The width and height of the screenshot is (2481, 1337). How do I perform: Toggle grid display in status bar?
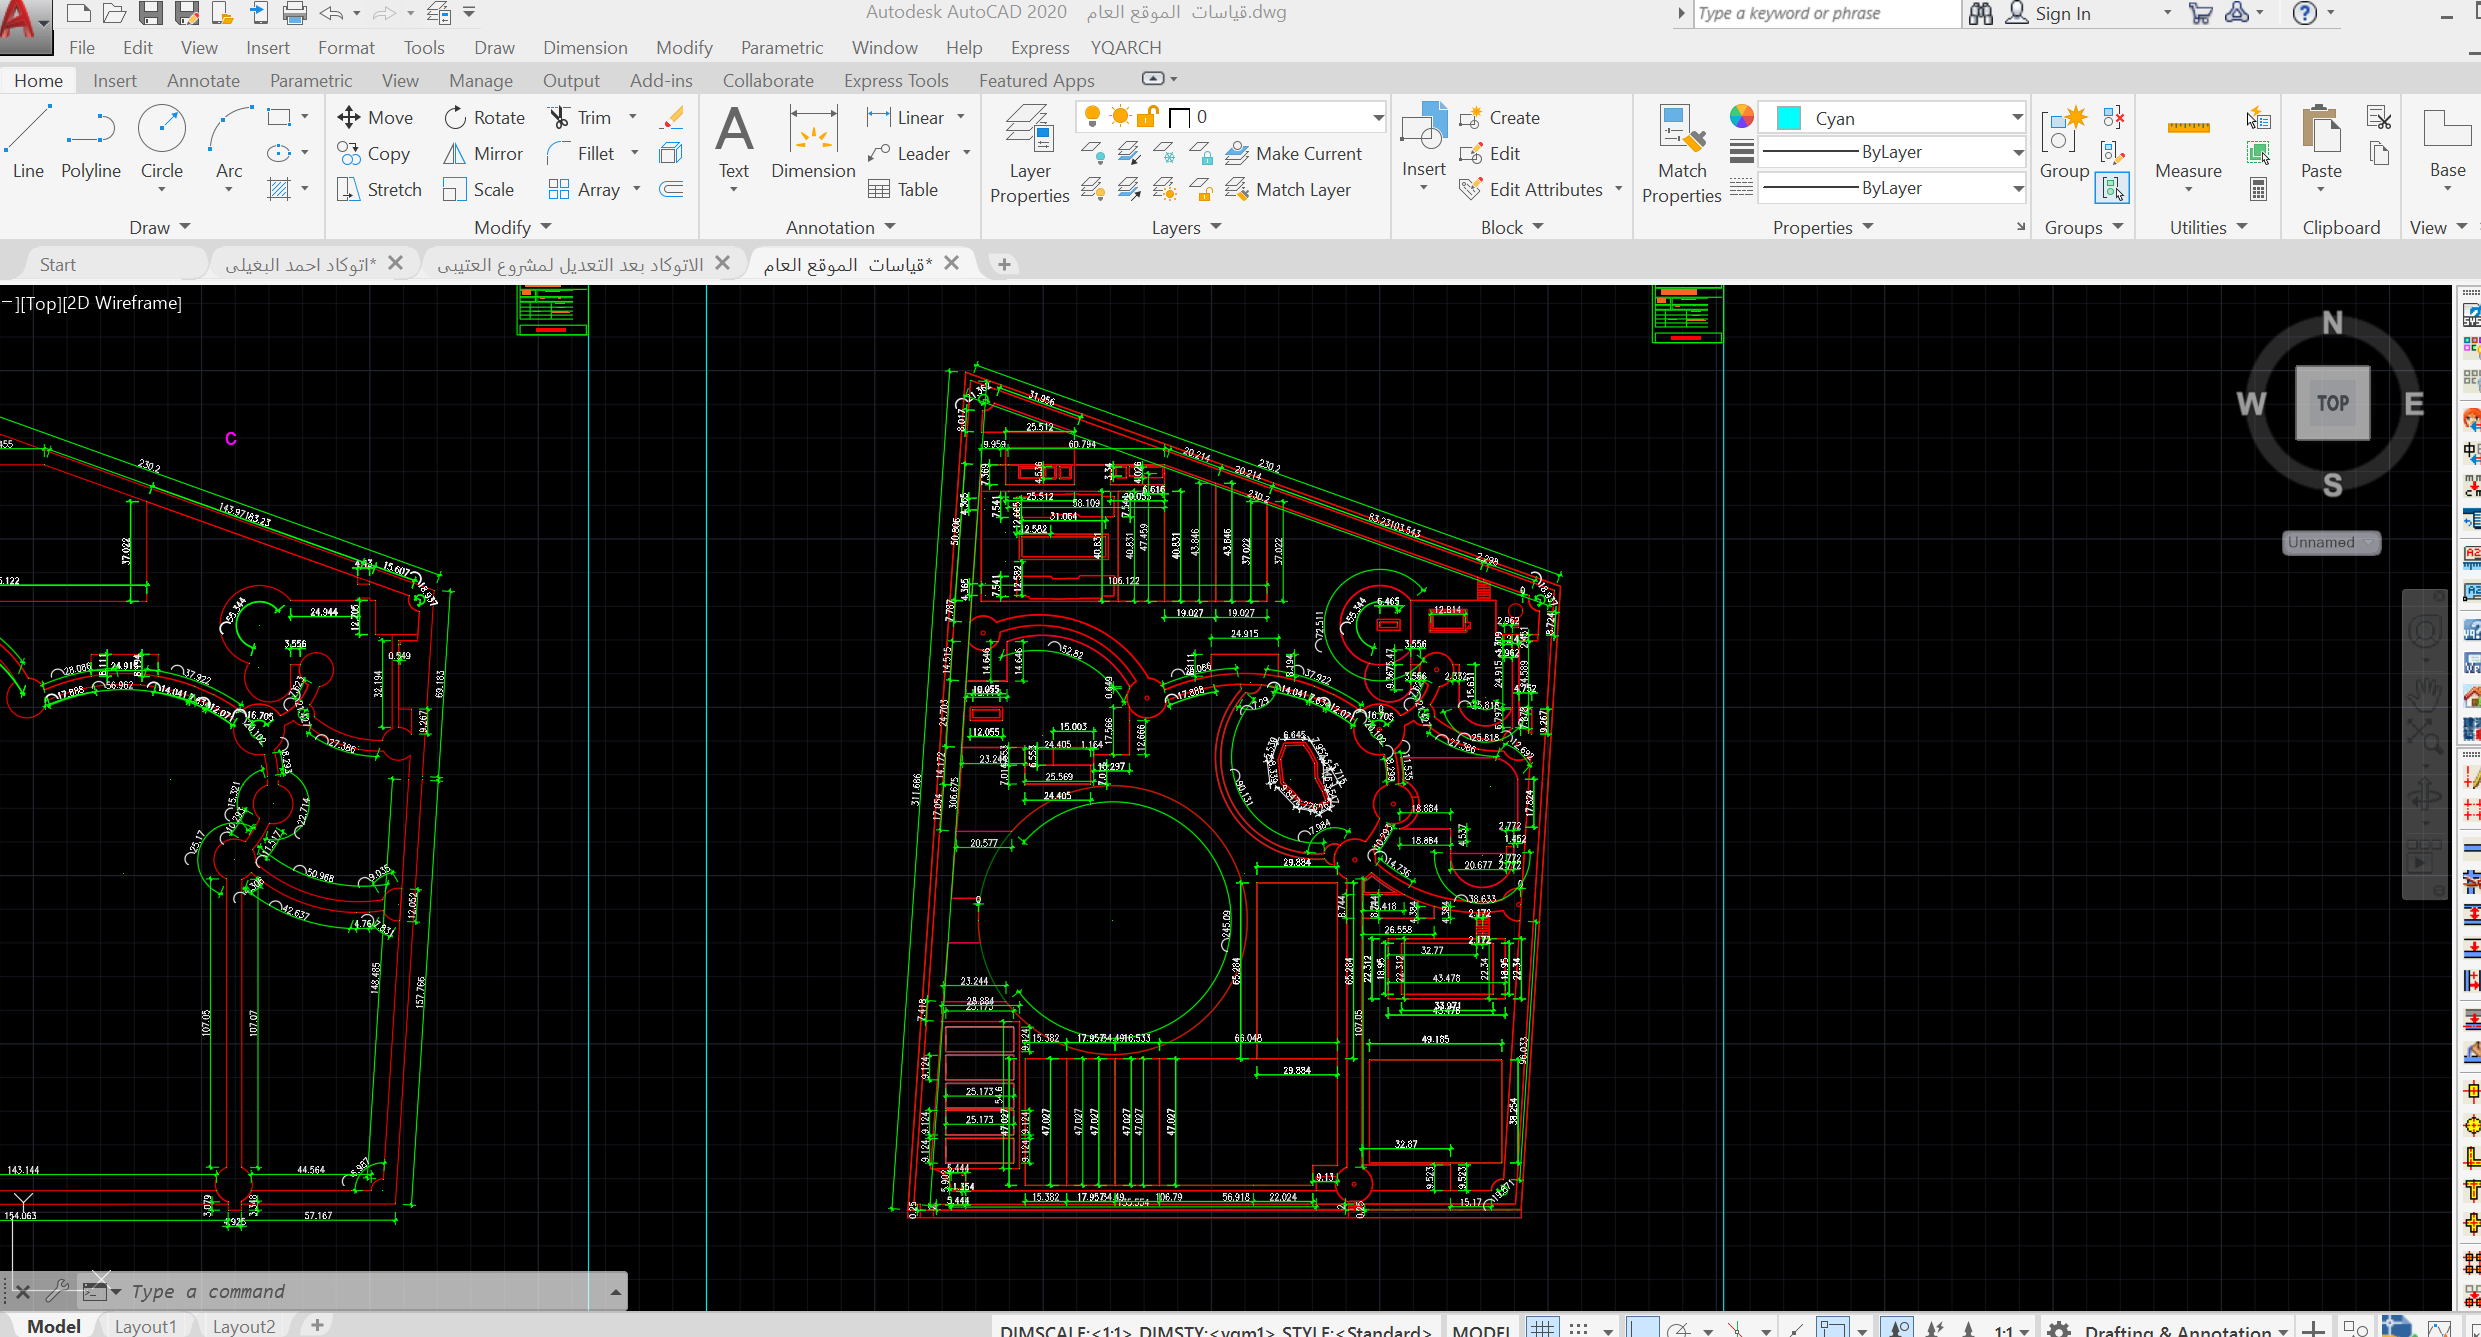coord(1542,1328)
